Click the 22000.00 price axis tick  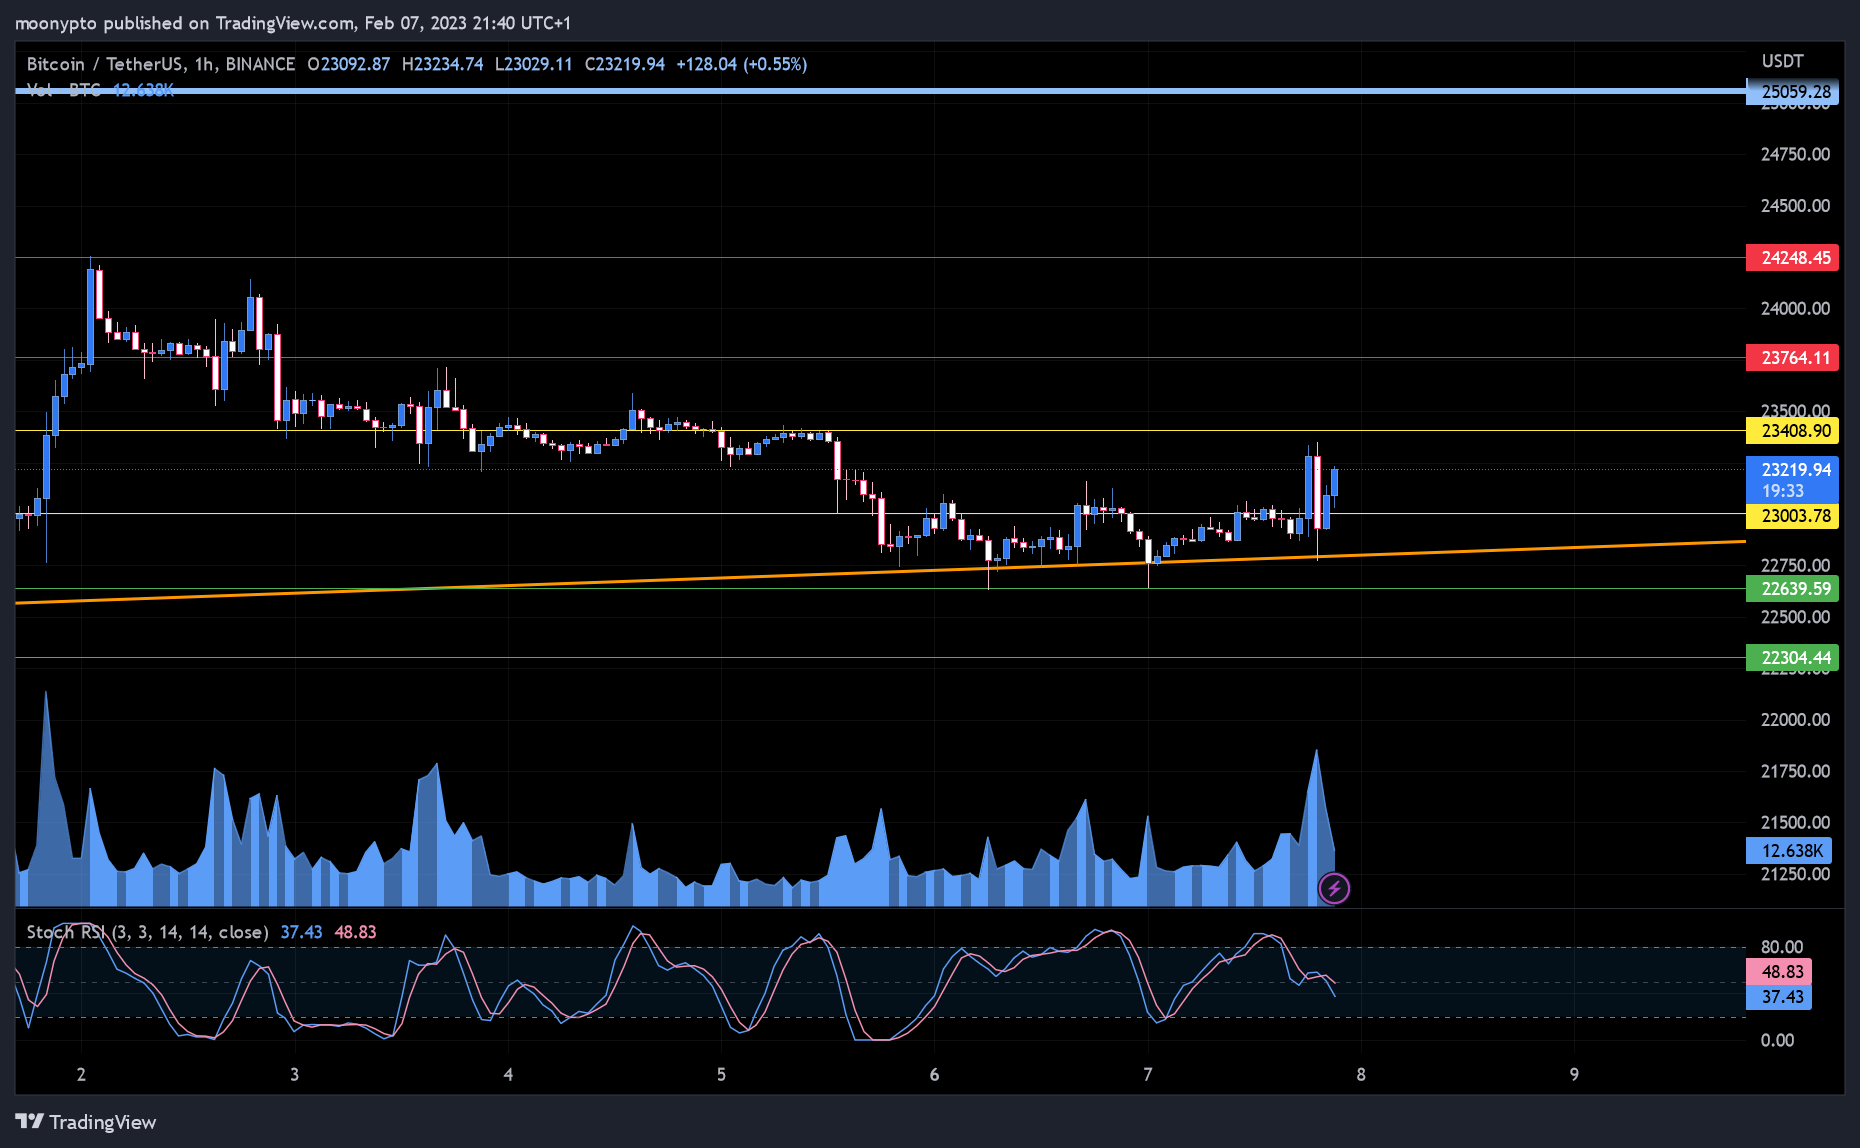coord(1795,720)
